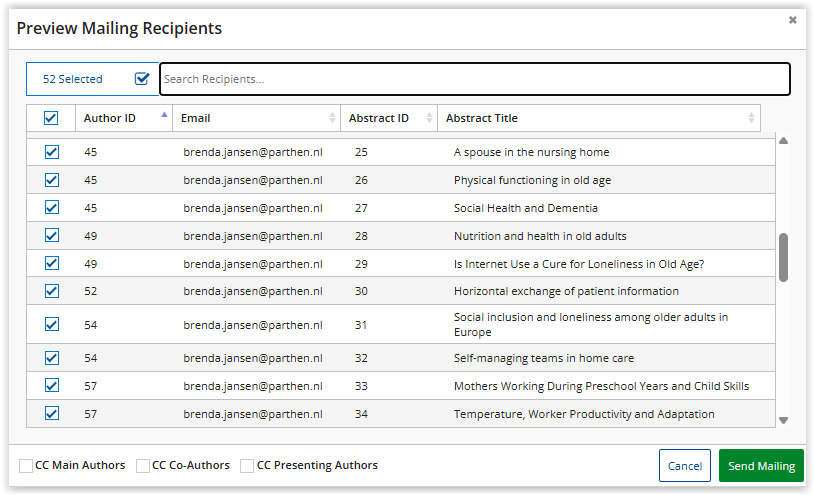Uncheck the row for abstract 25
This screenshot has height=495, width=814.
coord(52,152)
